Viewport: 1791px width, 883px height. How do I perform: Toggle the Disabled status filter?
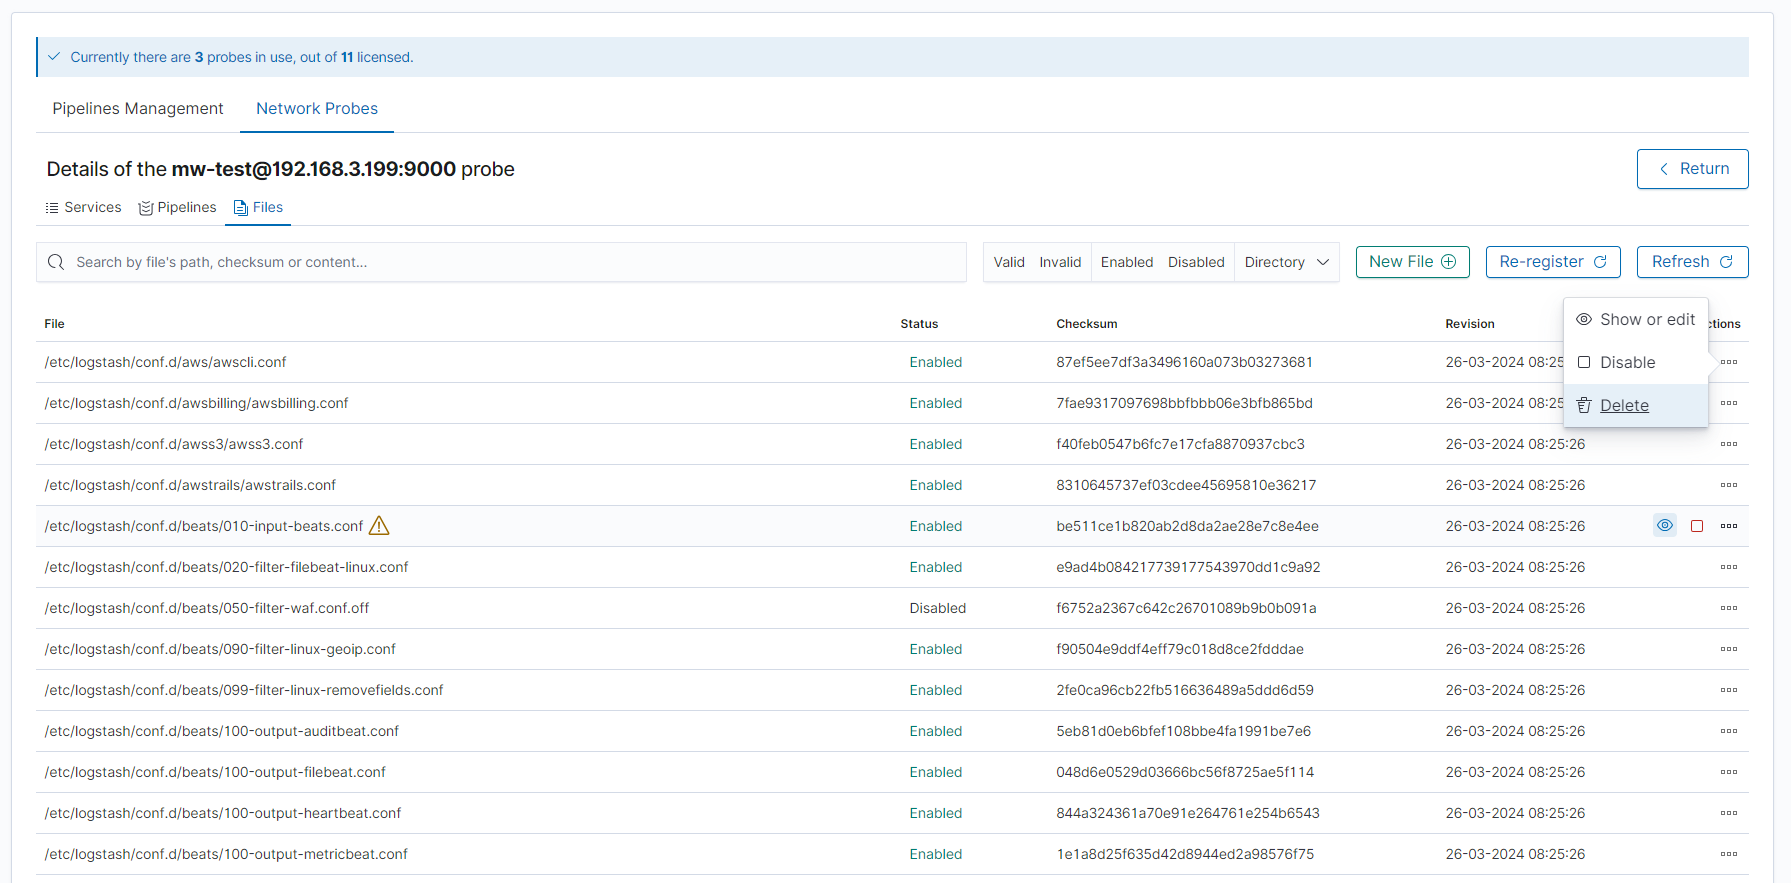[x=1195, y=262]
